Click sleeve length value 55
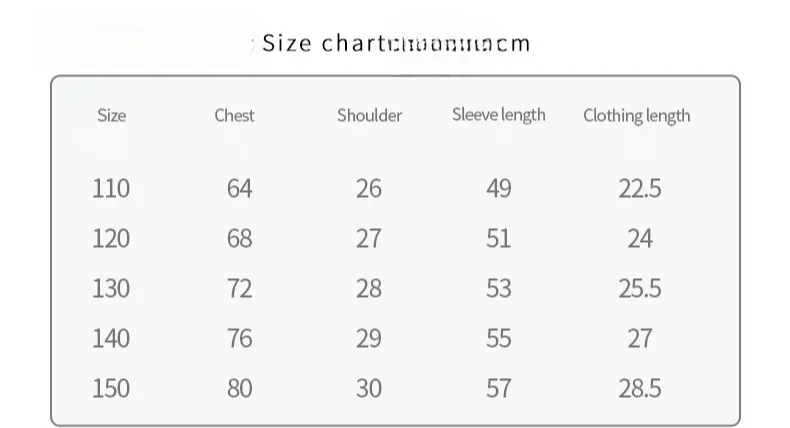This screenshot has width=790, height=428. pyautogui.click(x=499, y=338)
